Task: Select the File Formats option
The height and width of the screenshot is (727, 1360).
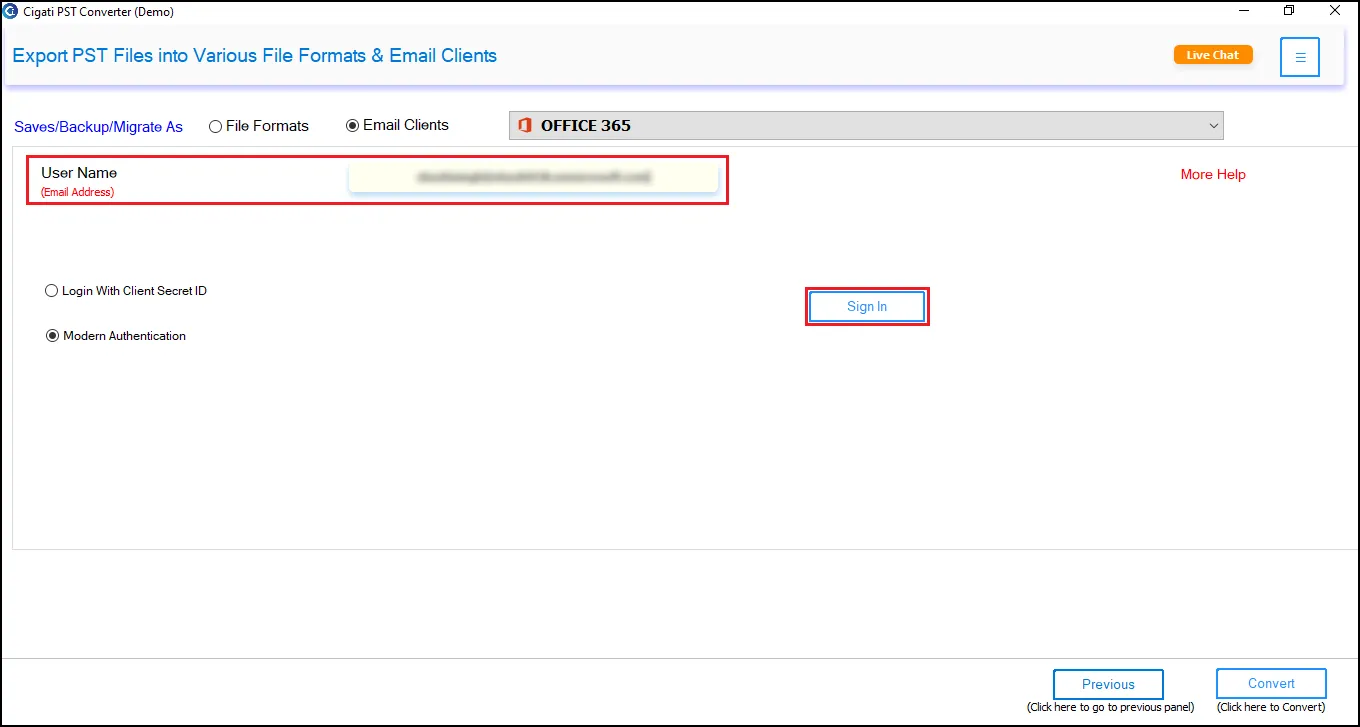Action: (259, 126)
